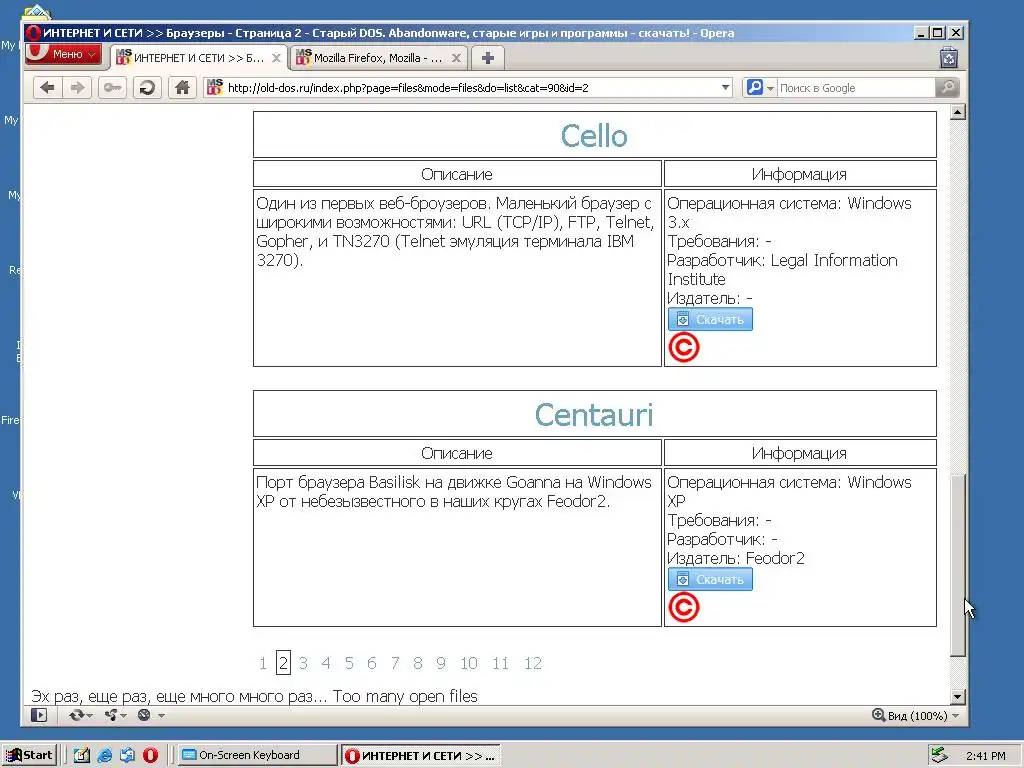This screenshot has width=1024, height=768.
Task: Click the site favicon in address bar
Action: (x=214, y=88)
